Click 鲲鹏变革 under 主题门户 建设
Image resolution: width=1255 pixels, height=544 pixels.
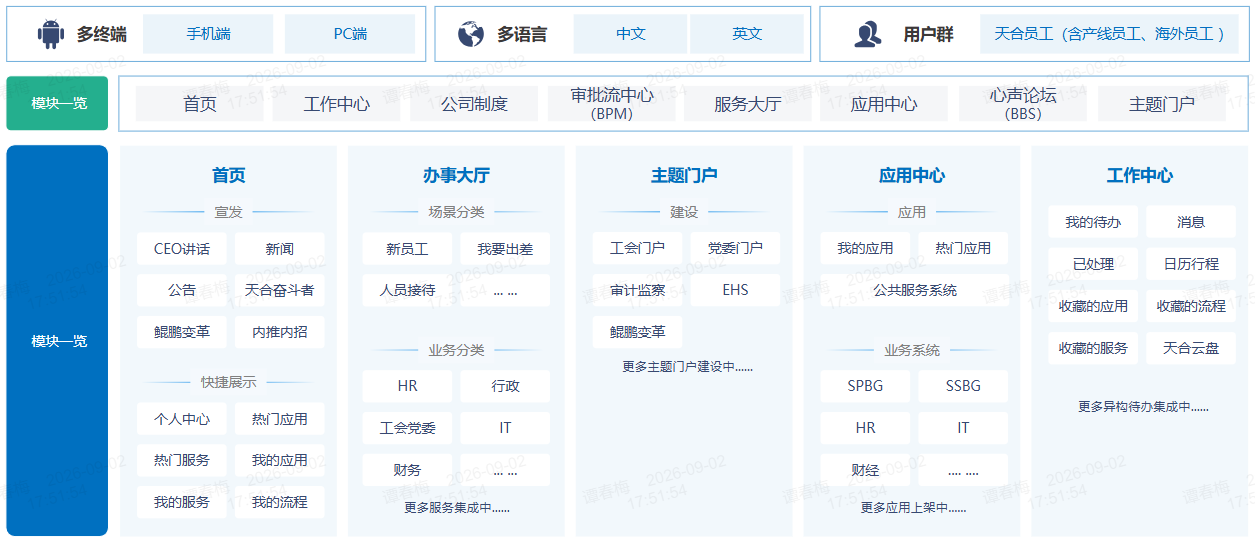point(637,332)
